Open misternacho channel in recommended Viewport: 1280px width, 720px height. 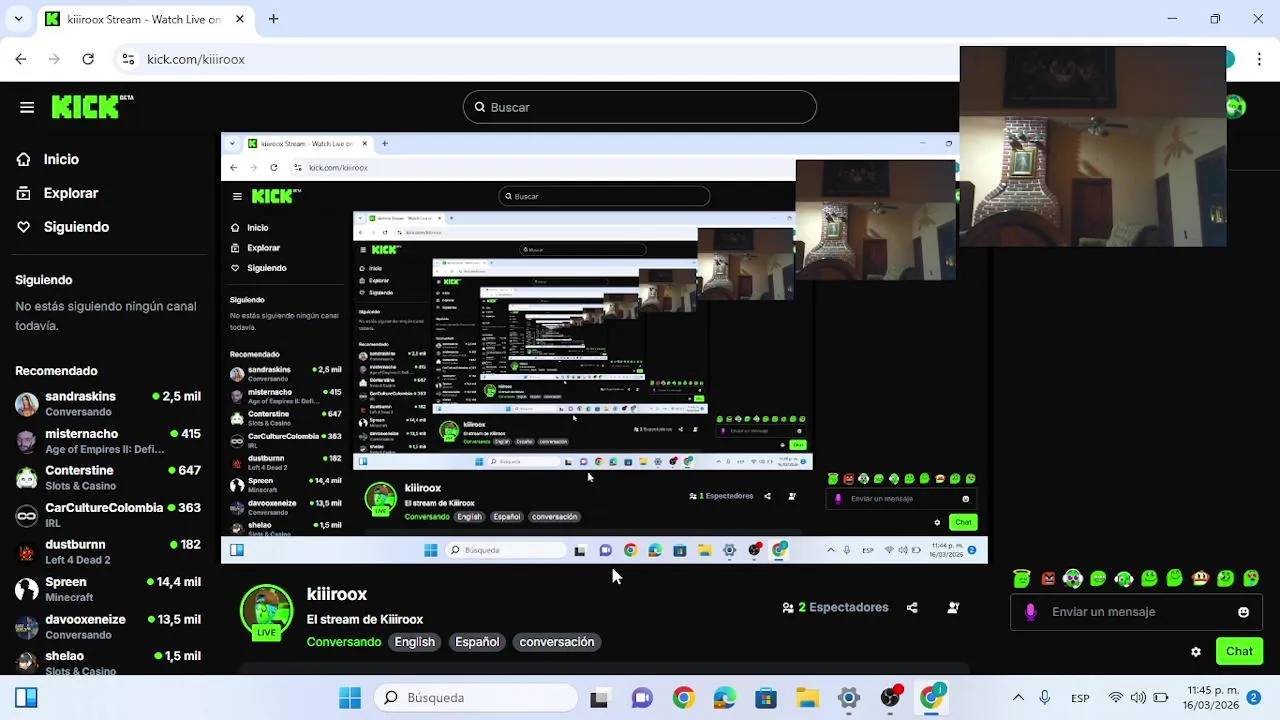[x=108, y=441]
